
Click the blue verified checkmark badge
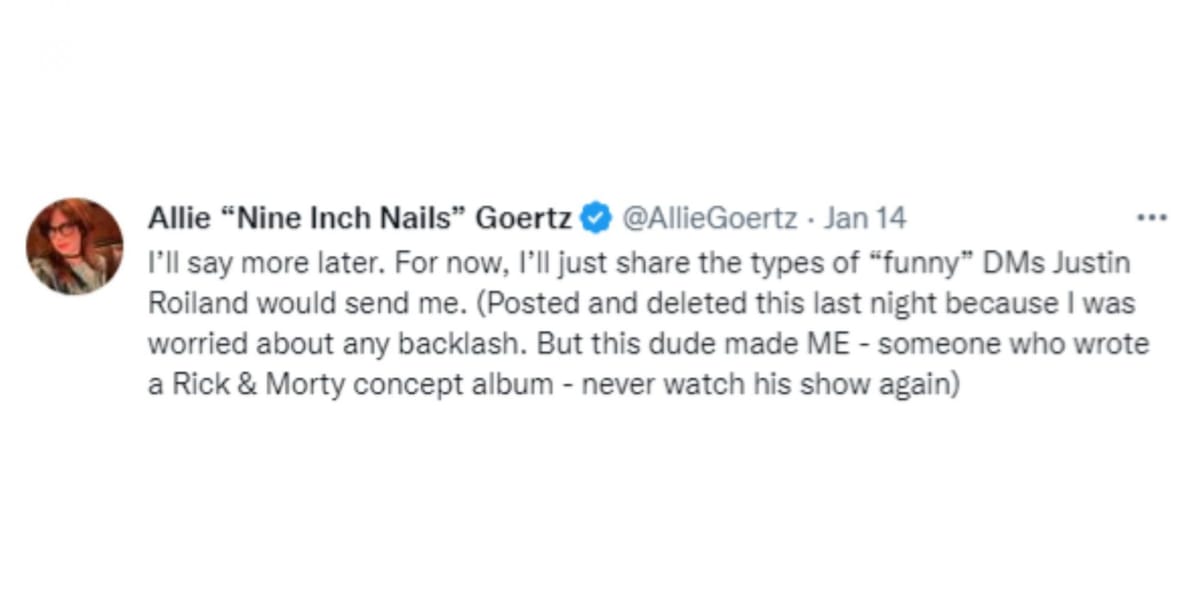point(597,217)
